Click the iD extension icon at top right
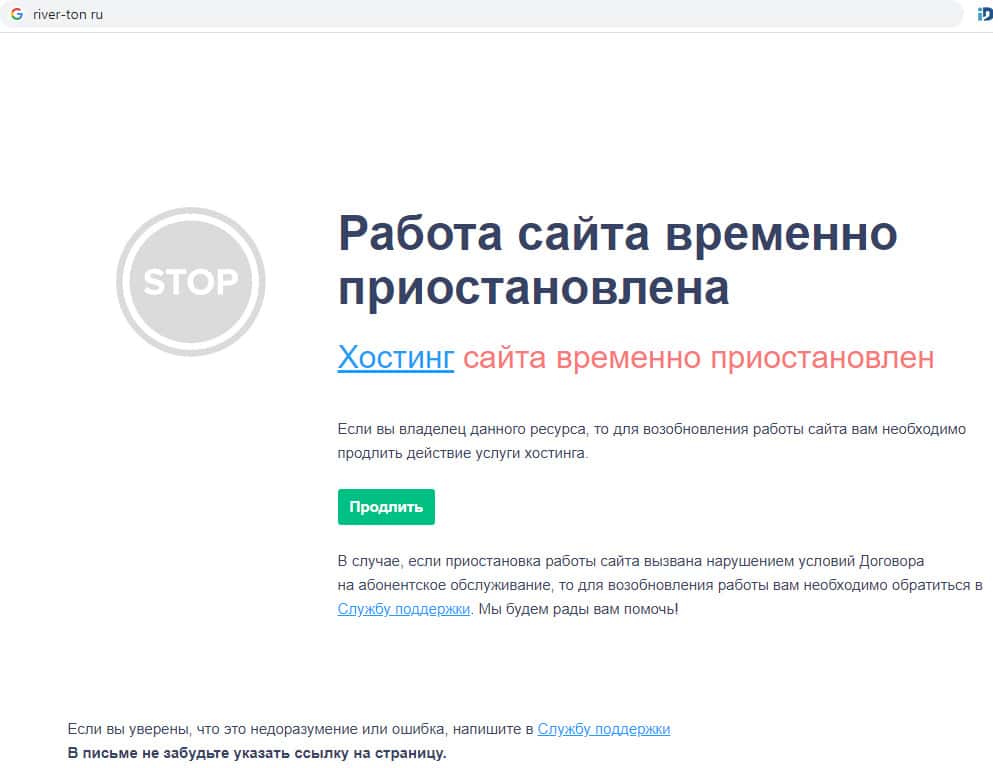The image size is (993, 768). point(984,15)
